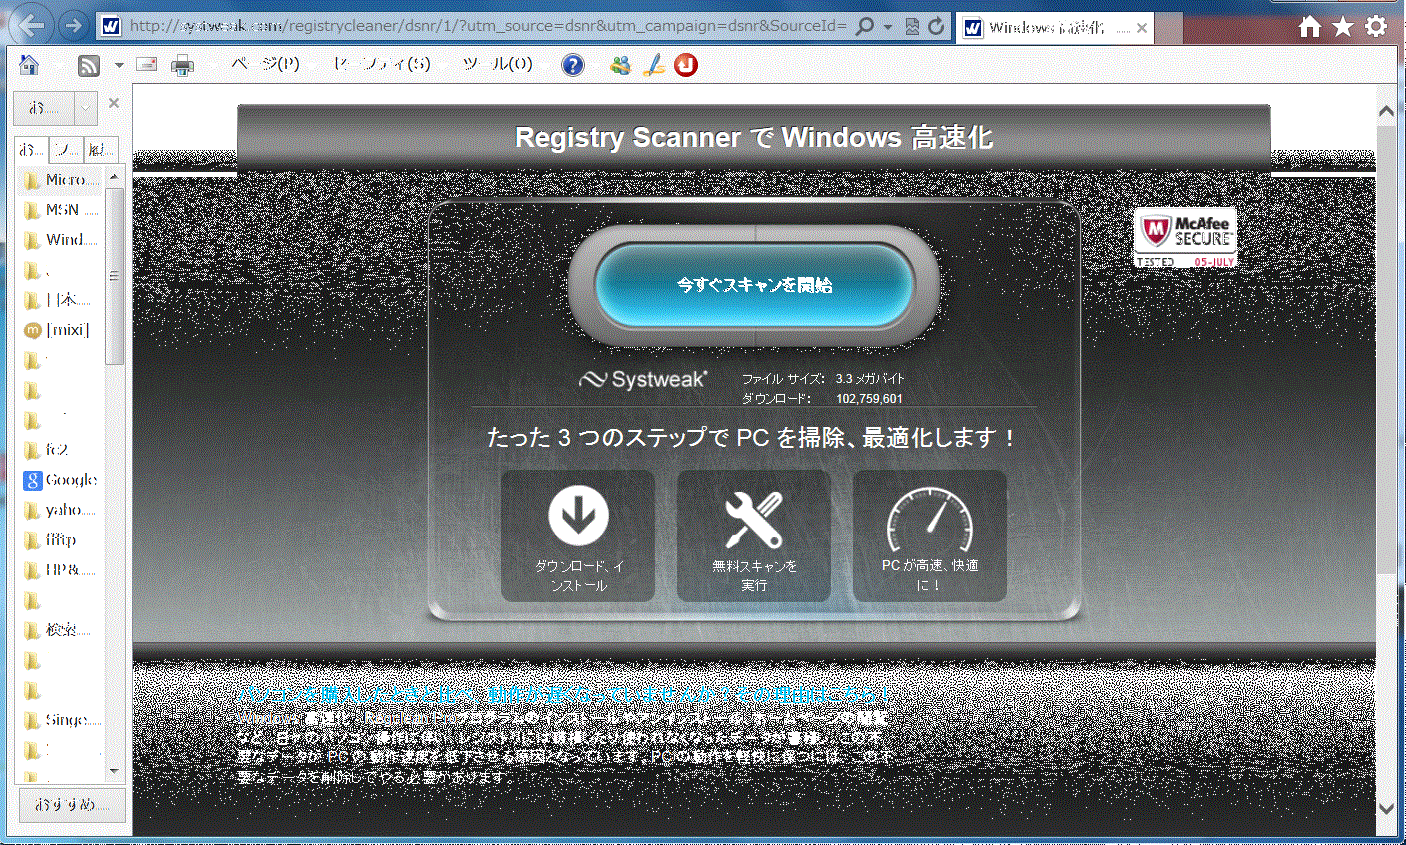Click the favorites list scrollbar thumb
Viewport: 1406px width, 845px height.
[x=114, y=275]
